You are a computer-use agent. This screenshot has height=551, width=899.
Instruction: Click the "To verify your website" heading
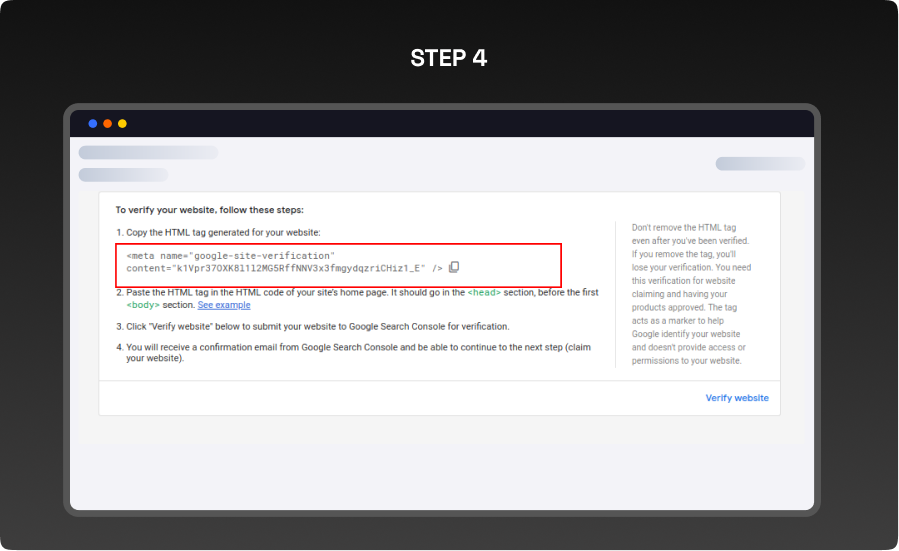(209, 210)
